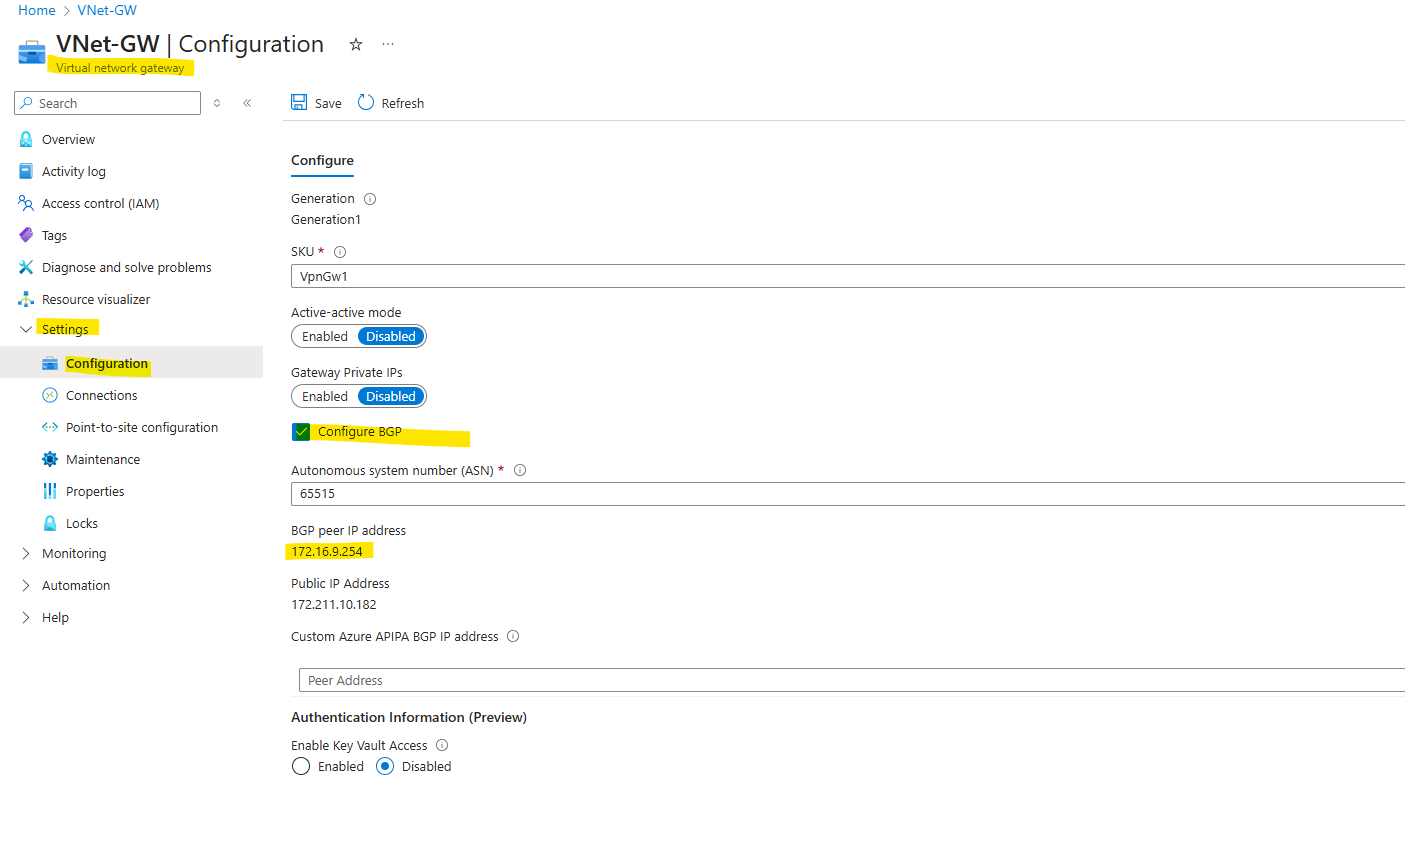Click the Overview icon in sidebar
Screen dimensions: 1405x844
tap(26, 139)
